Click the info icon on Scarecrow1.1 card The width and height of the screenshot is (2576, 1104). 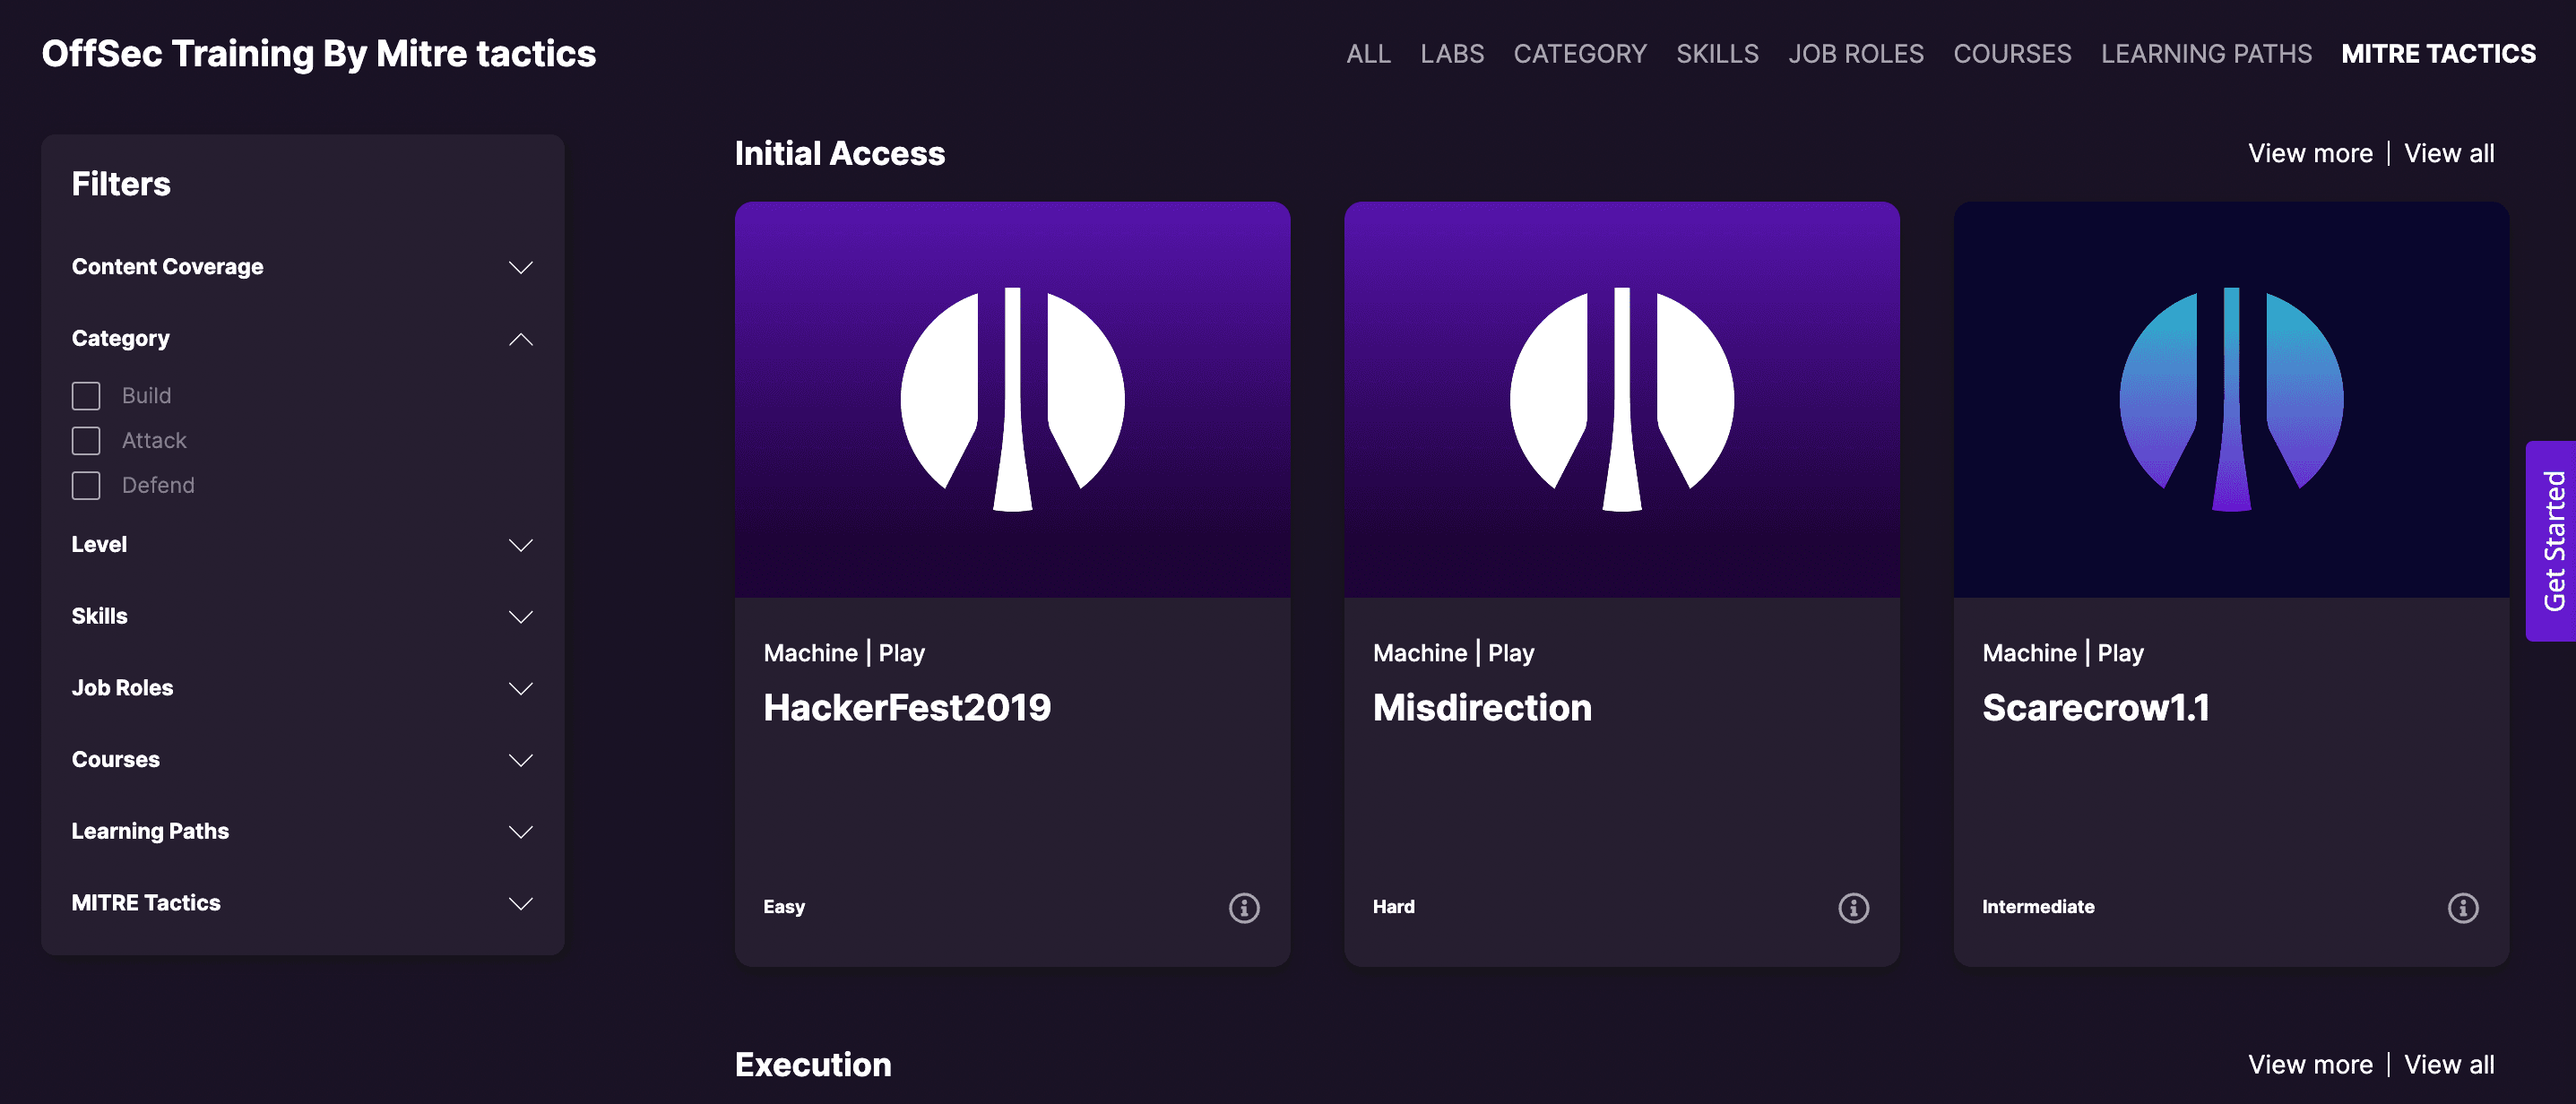point(2462,907)
